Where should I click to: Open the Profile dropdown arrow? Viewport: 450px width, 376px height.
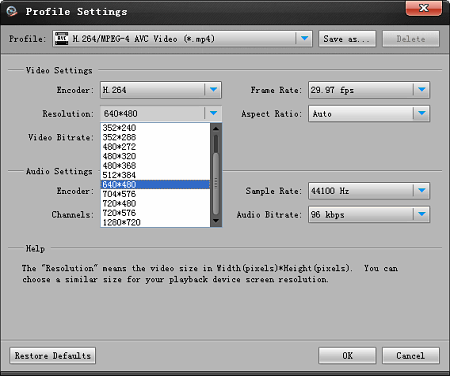304,39
